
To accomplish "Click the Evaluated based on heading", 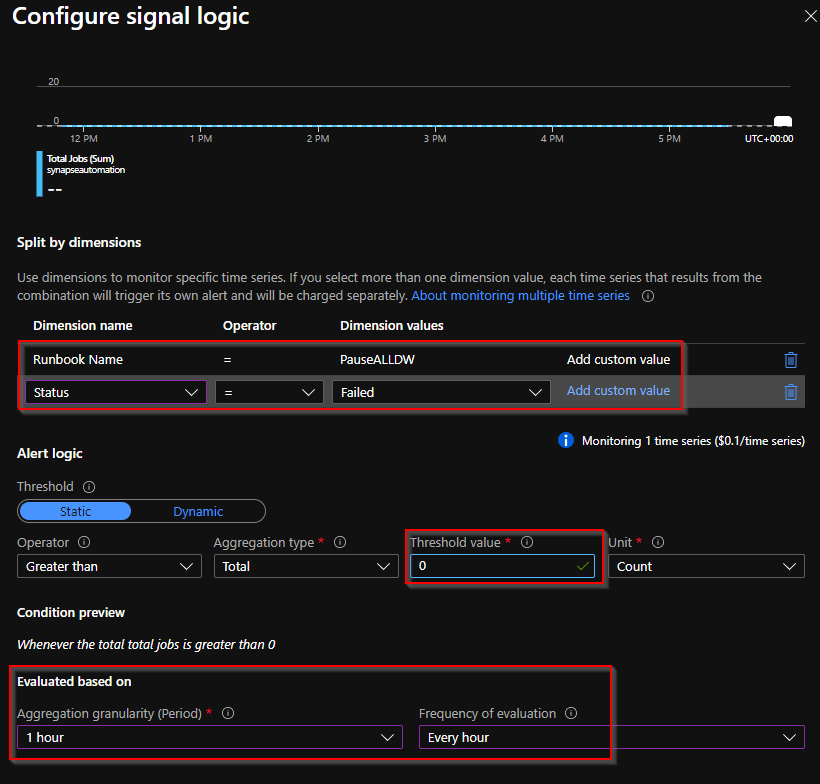I will (74, 681).
